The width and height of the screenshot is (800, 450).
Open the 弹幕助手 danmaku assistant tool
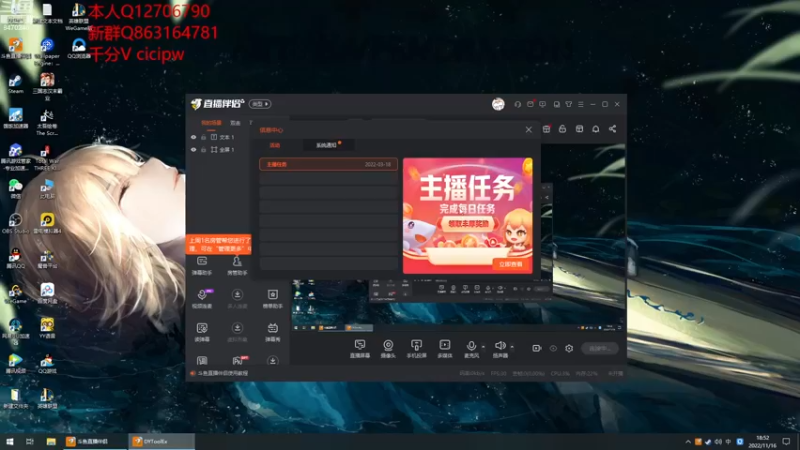click(x=202, y=265)
